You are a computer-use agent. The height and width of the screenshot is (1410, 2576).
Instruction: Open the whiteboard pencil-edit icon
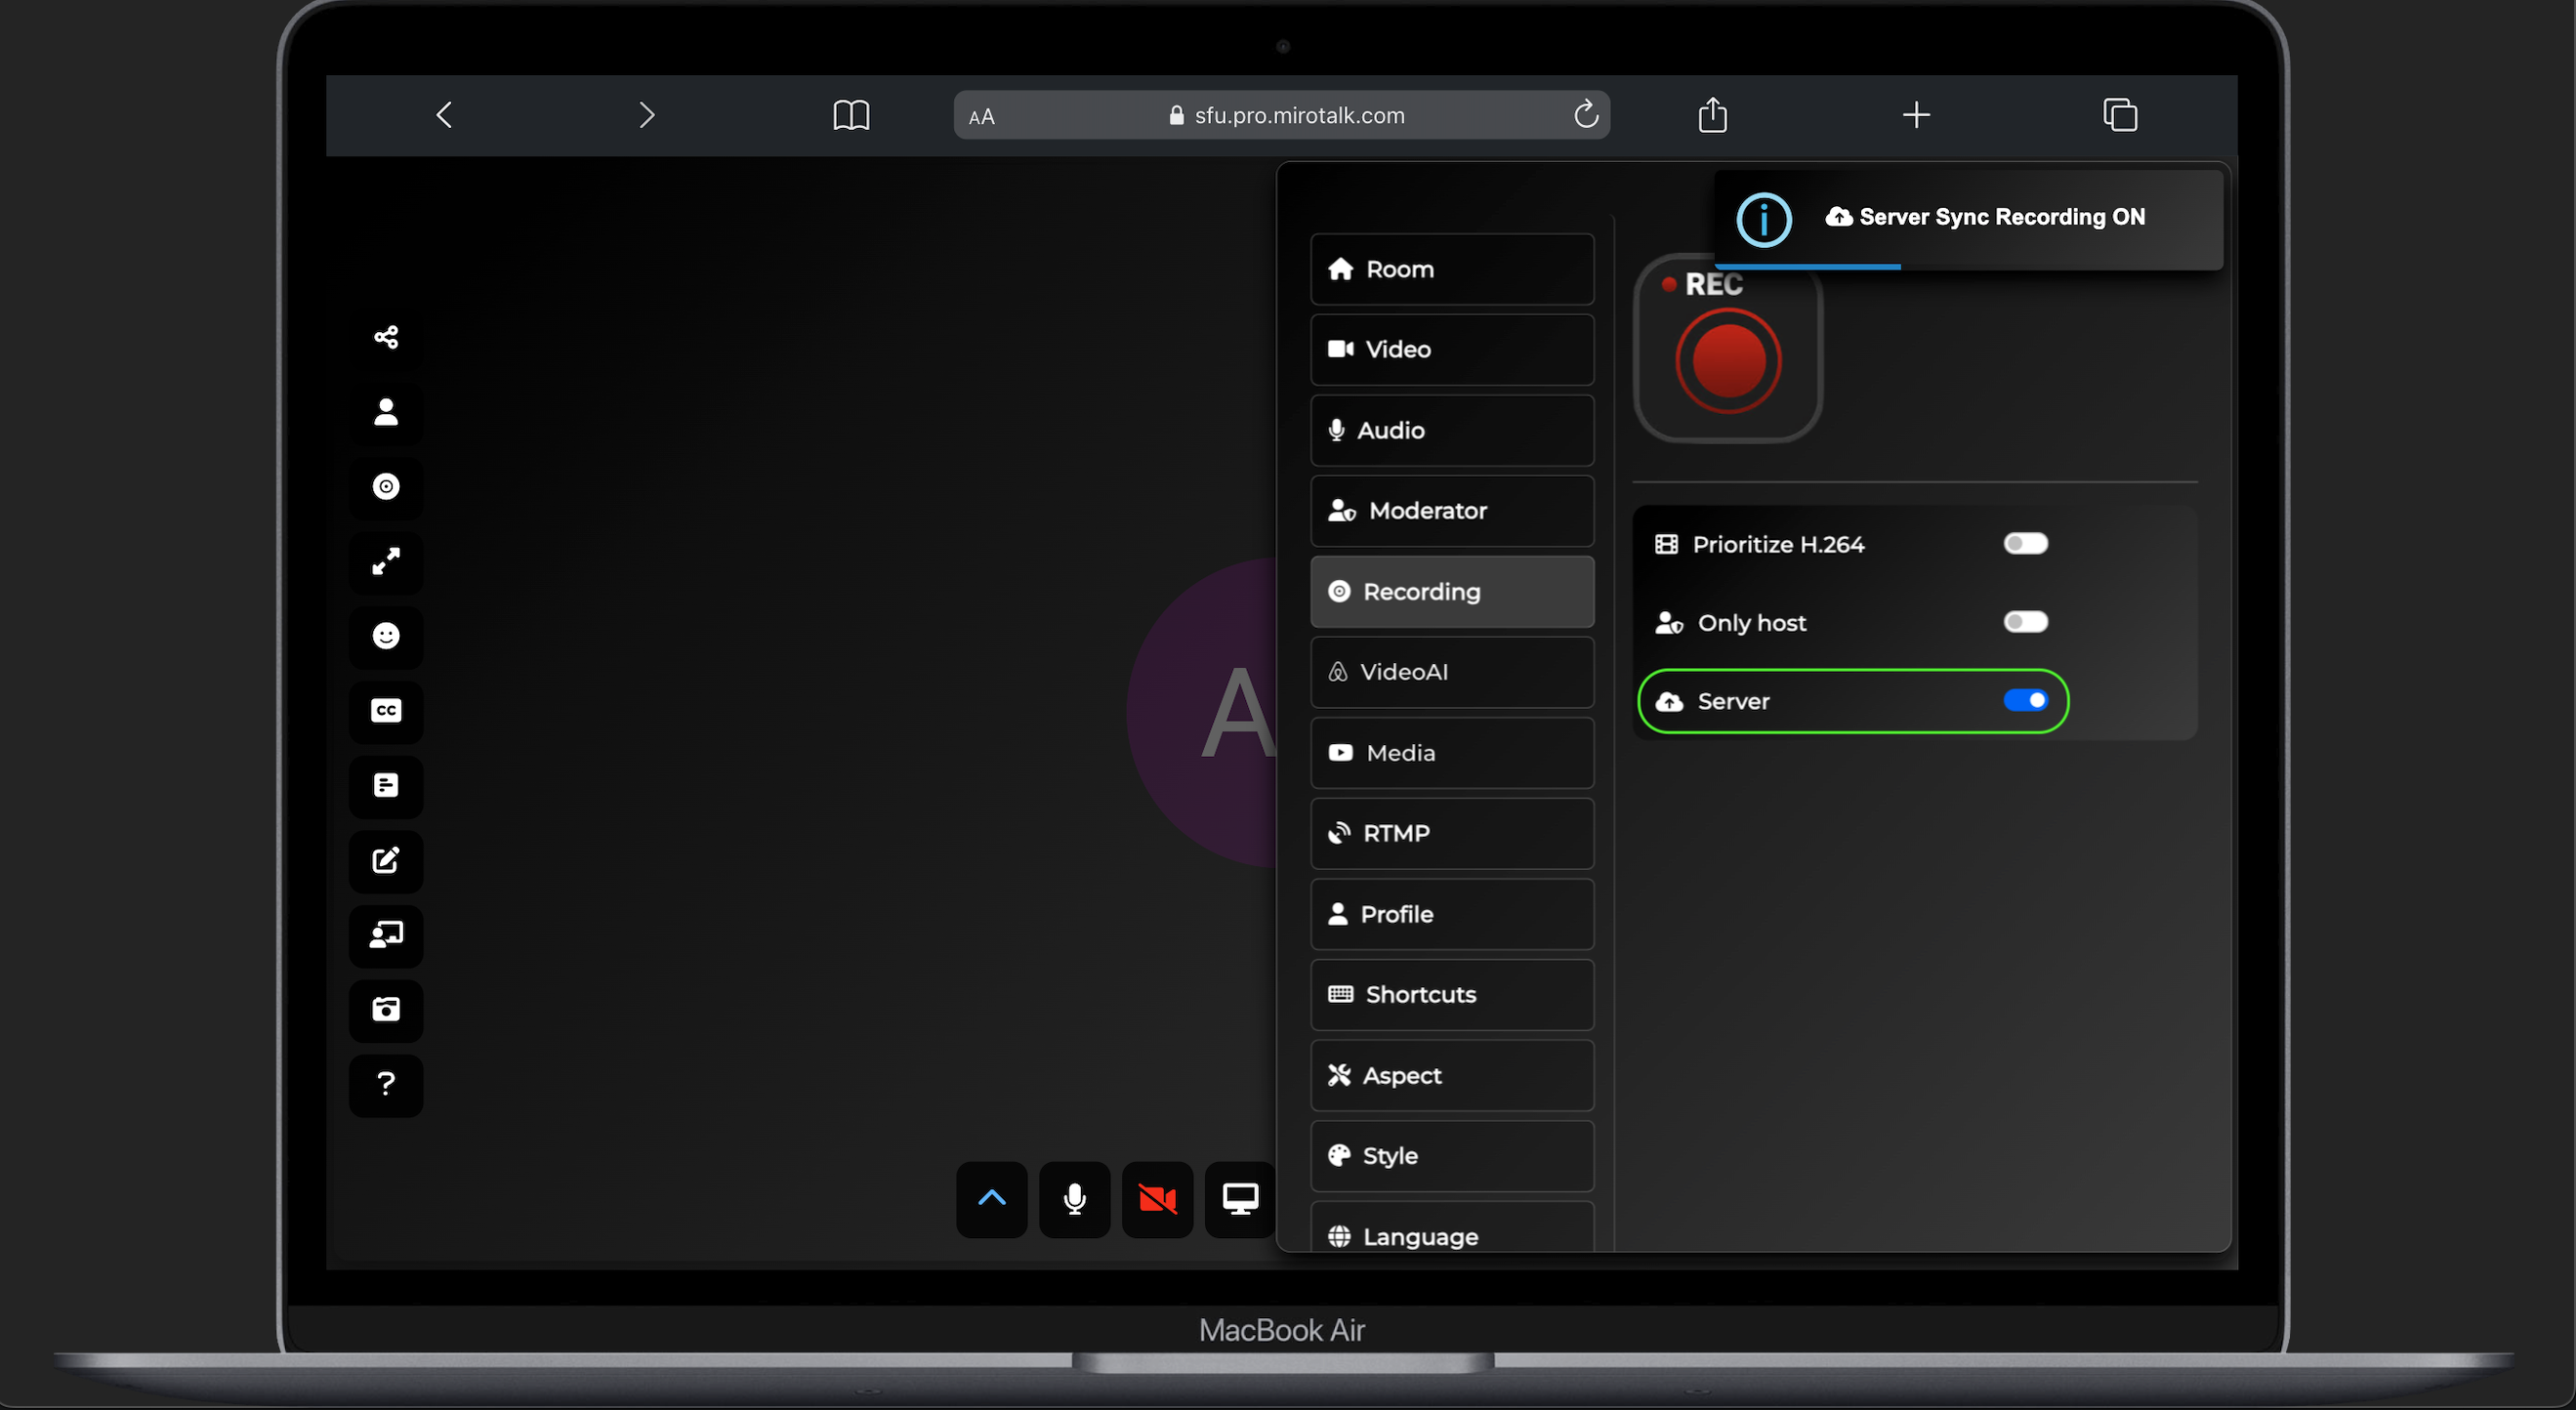point(386,860)
